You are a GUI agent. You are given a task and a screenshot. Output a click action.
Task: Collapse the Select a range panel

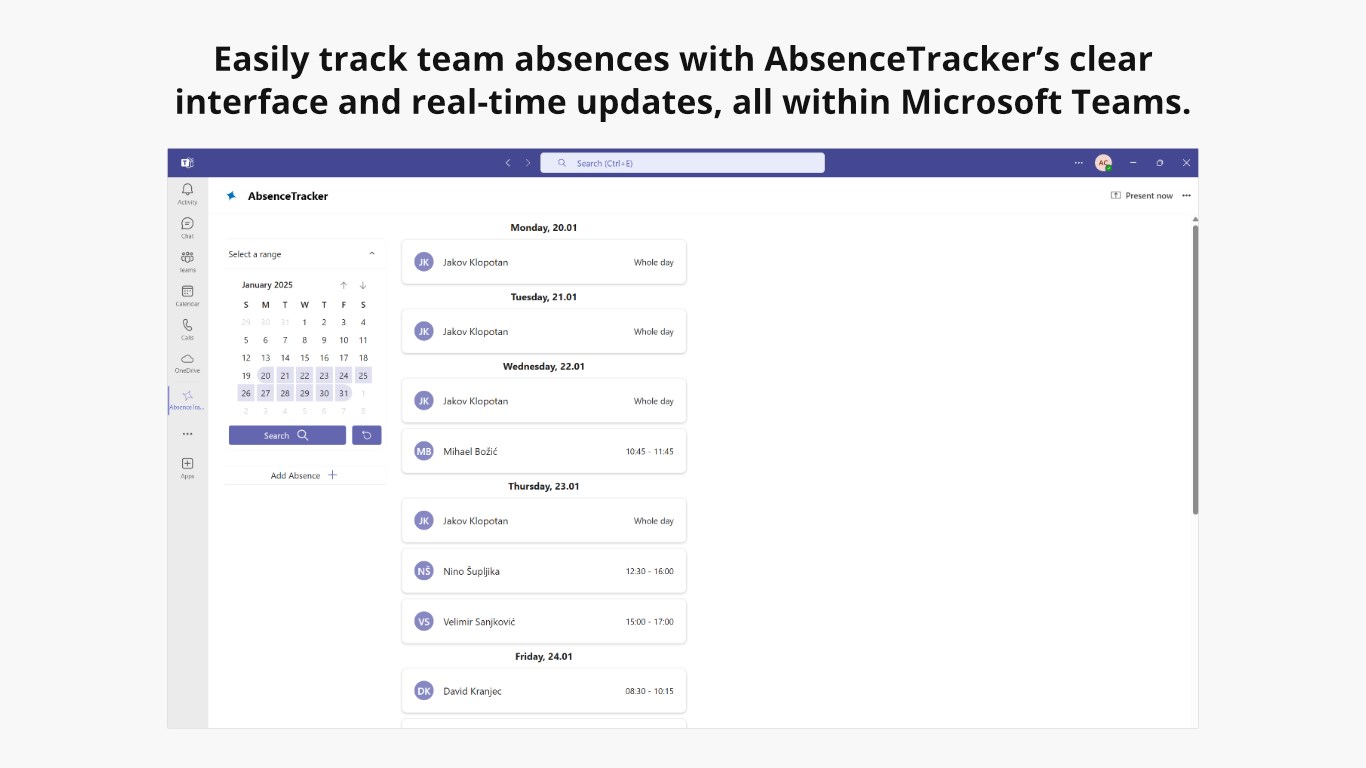pos(372,254)
